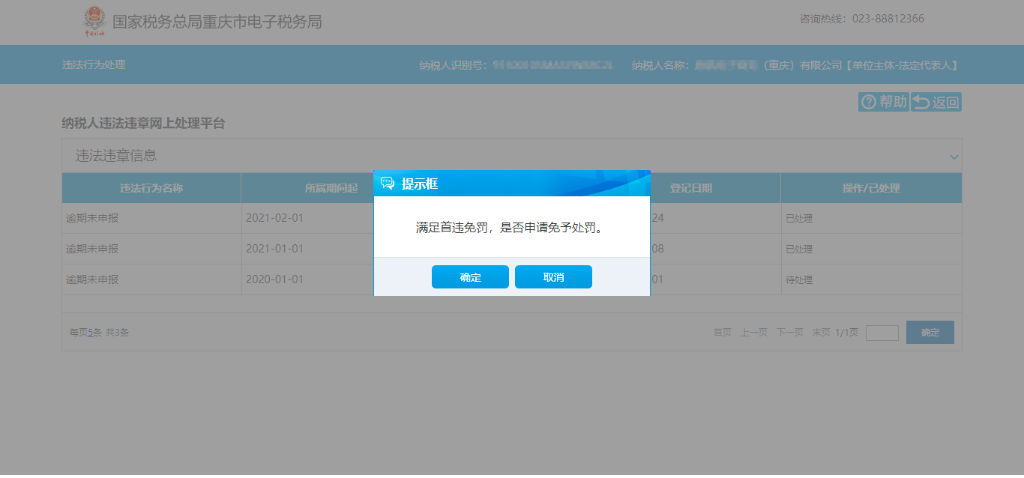Open 帮助 help button
The image size is (1024, 478).
[x=883, y=102]
